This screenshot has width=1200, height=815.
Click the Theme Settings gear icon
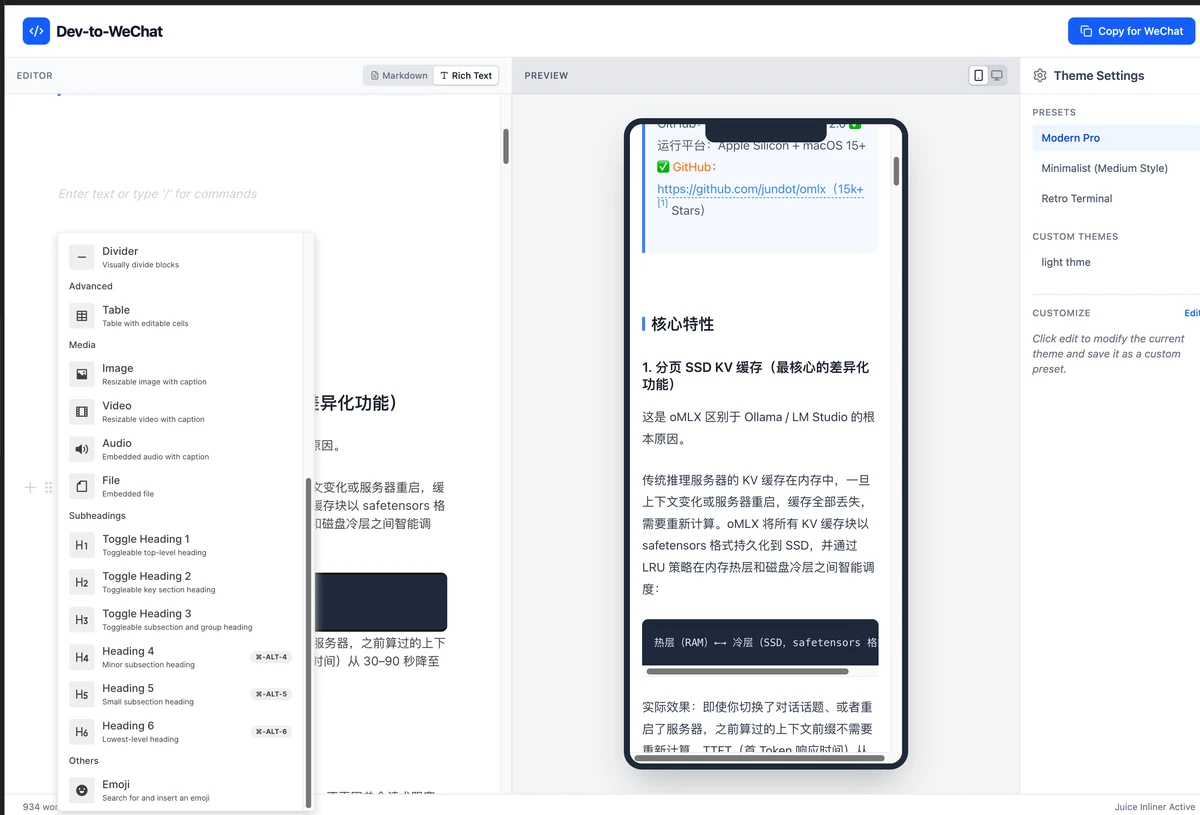1040,75
